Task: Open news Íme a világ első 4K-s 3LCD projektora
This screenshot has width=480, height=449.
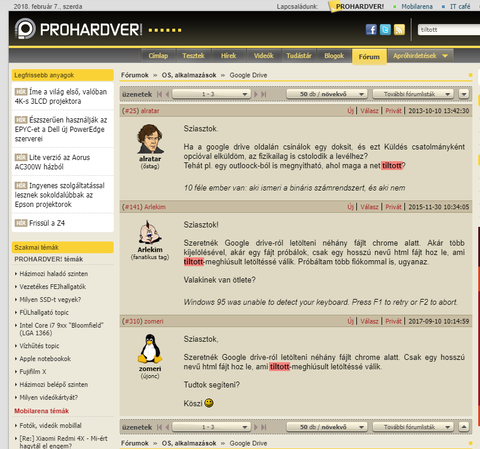Action: [x=61, y=96]
